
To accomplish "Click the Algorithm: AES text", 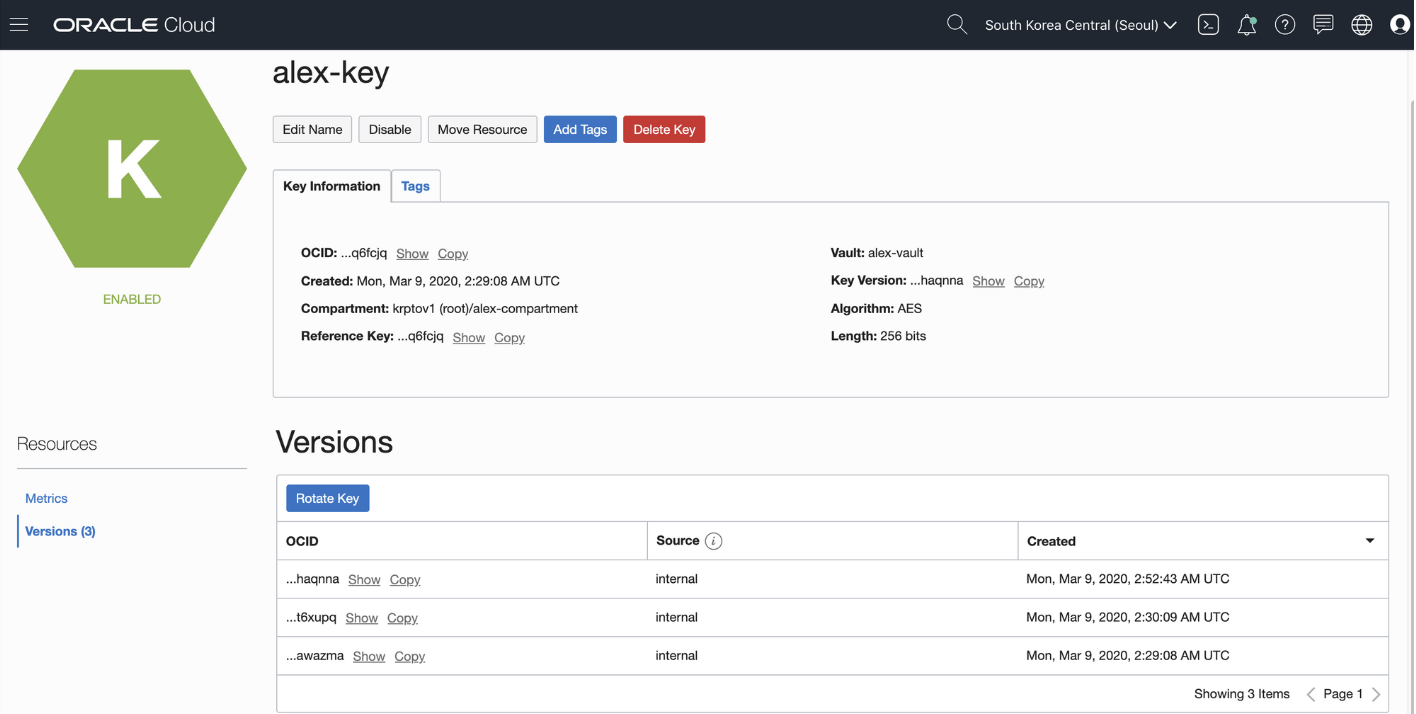I will tap(876, 309).
